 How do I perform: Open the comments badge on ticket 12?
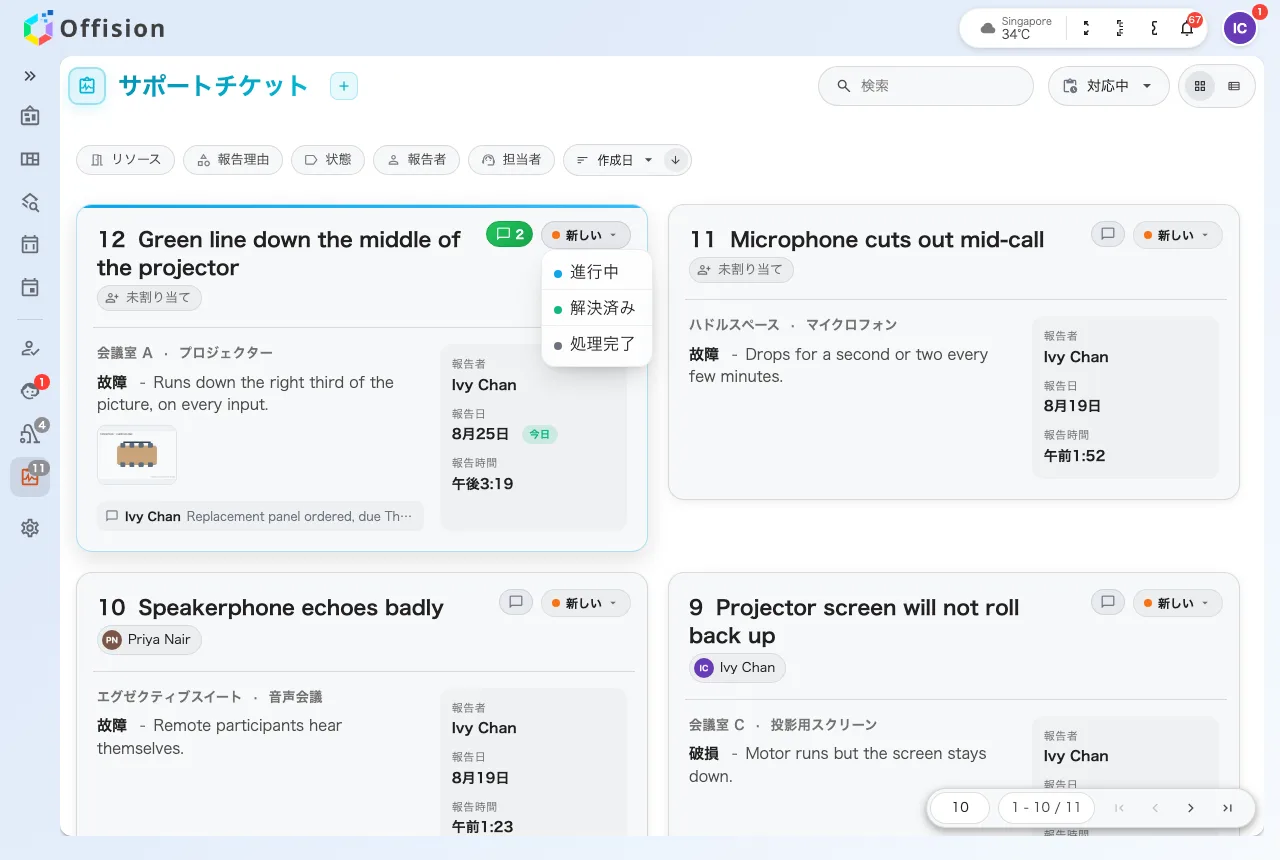[x=510, y=235]
